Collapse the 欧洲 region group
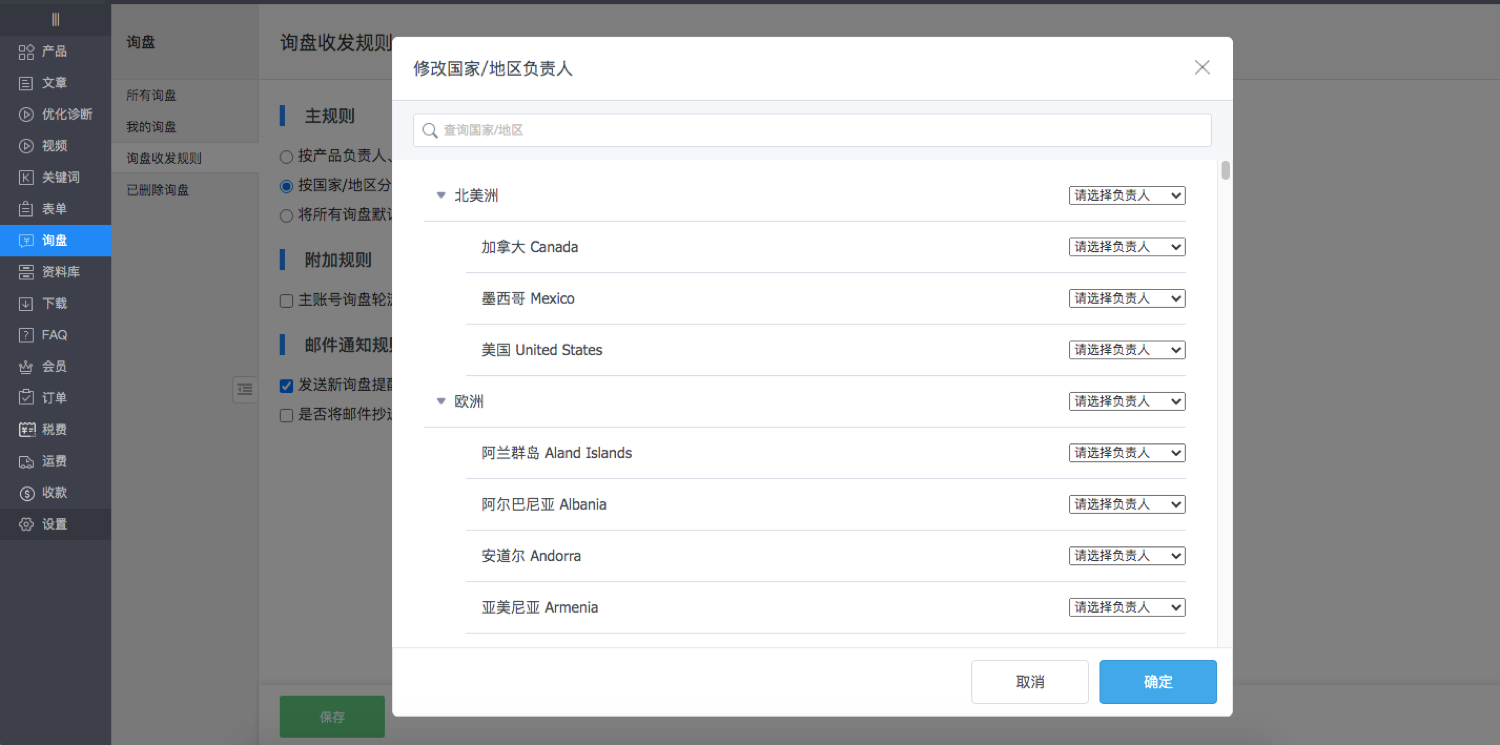The image size is (1500, 745). [x=441, y=401]
